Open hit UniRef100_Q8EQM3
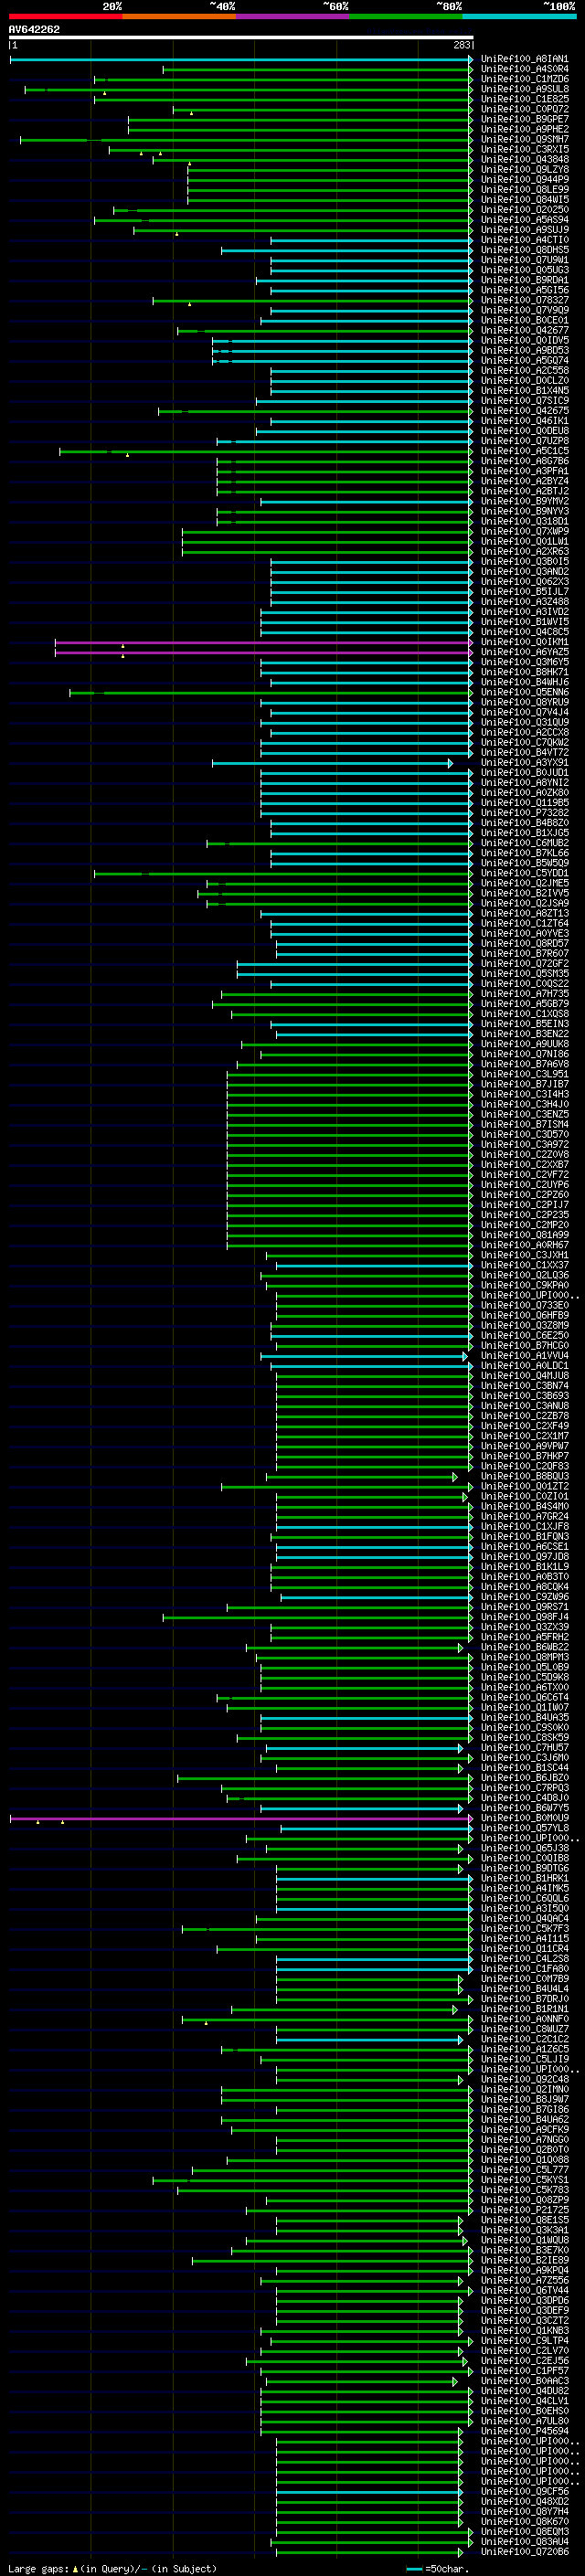This screenshot has height=2576, width=585. pyautogui.click(x=525, y=2533)
